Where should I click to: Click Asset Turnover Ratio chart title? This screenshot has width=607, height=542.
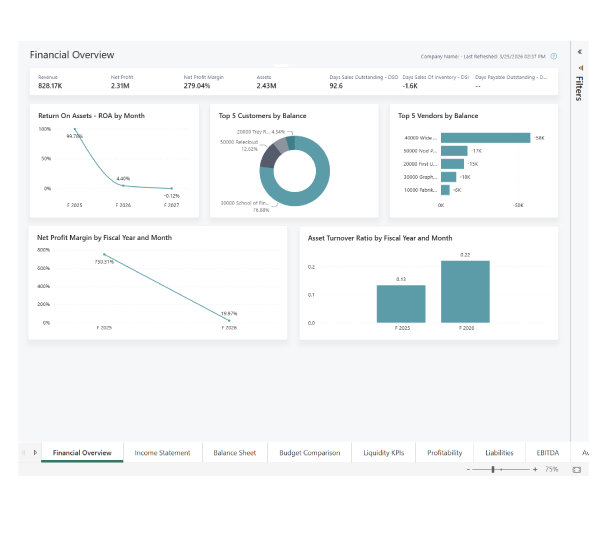pos(380,238)
